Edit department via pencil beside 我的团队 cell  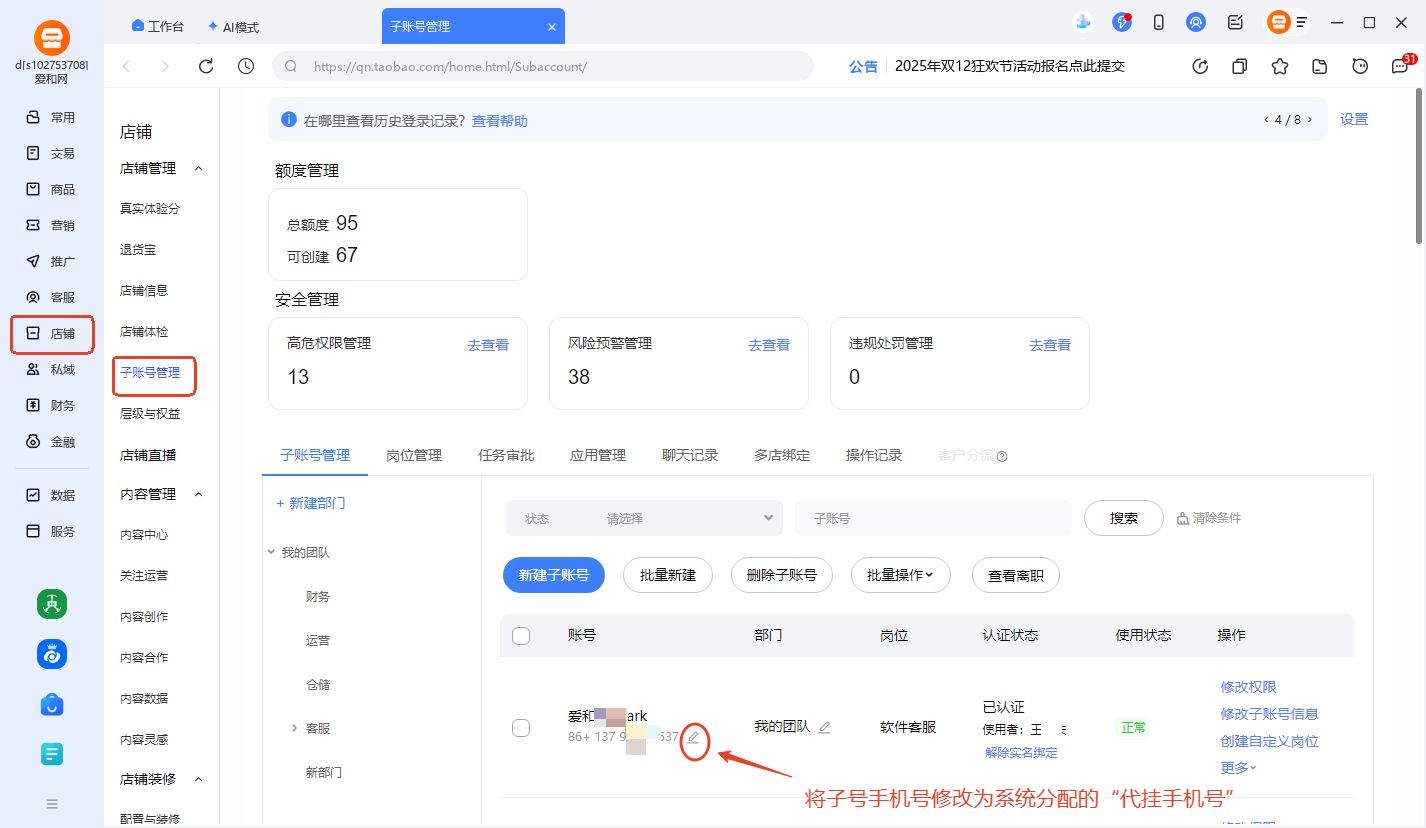pos(824,727)
